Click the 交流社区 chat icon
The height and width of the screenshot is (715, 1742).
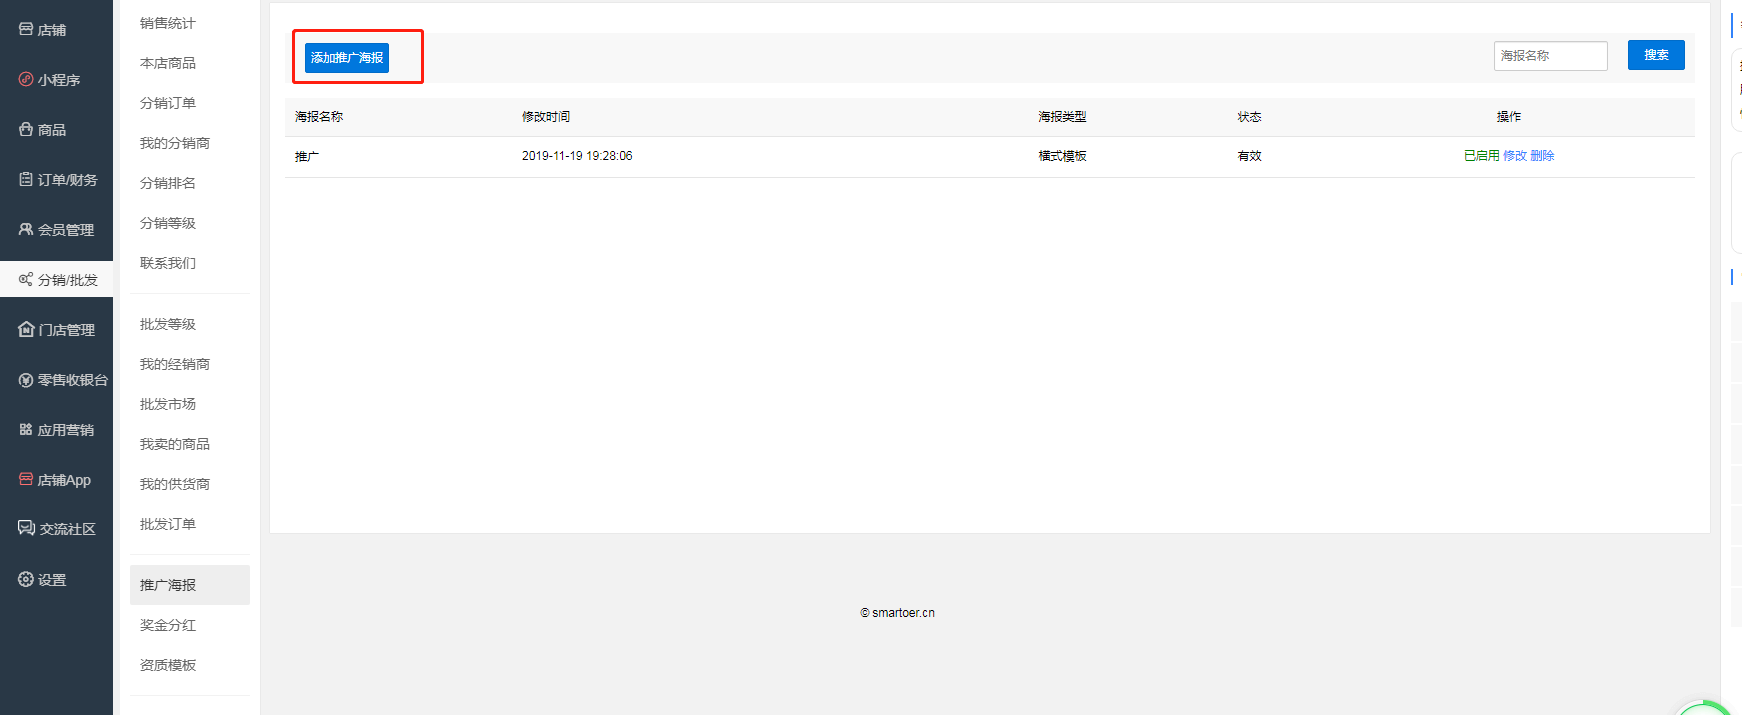tap(26, 528)
